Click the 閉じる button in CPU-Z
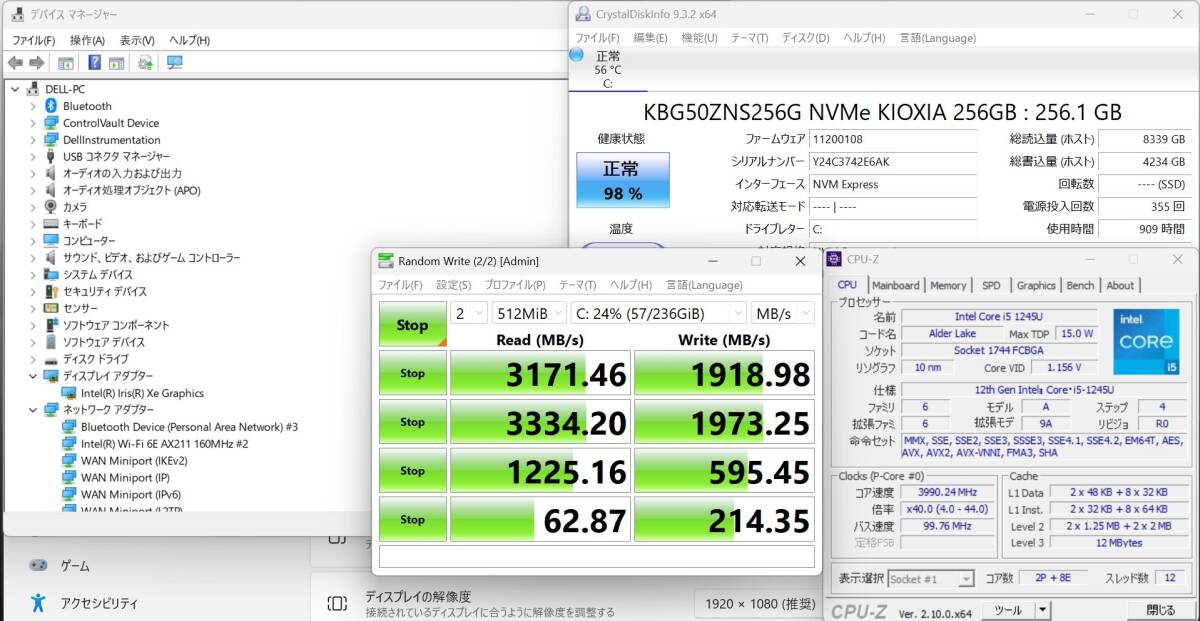1200x621 pixels. (1161, 609)
